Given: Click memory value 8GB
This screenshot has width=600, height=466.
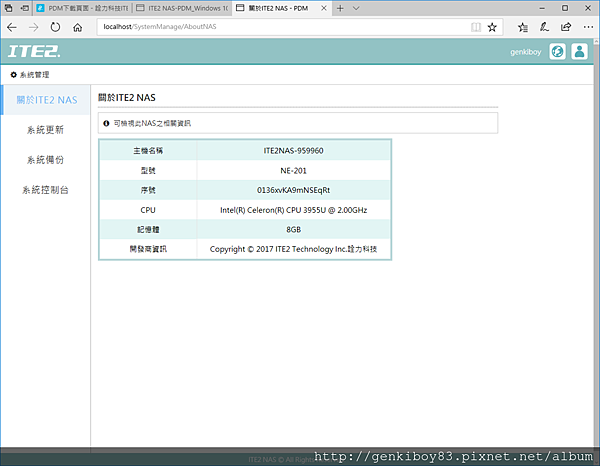Looking at the screenshot, I should [293, 230].
